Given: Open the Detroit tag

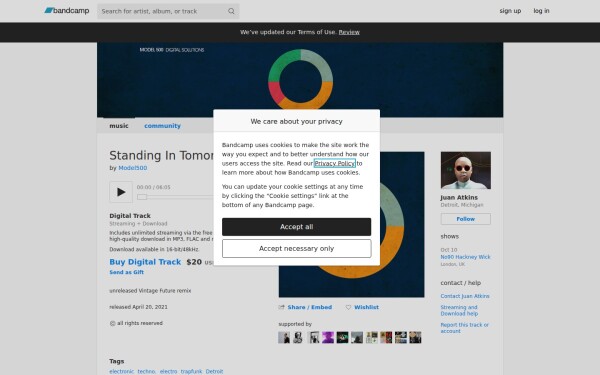Looking at the screenshot, I should coord(214,371).
